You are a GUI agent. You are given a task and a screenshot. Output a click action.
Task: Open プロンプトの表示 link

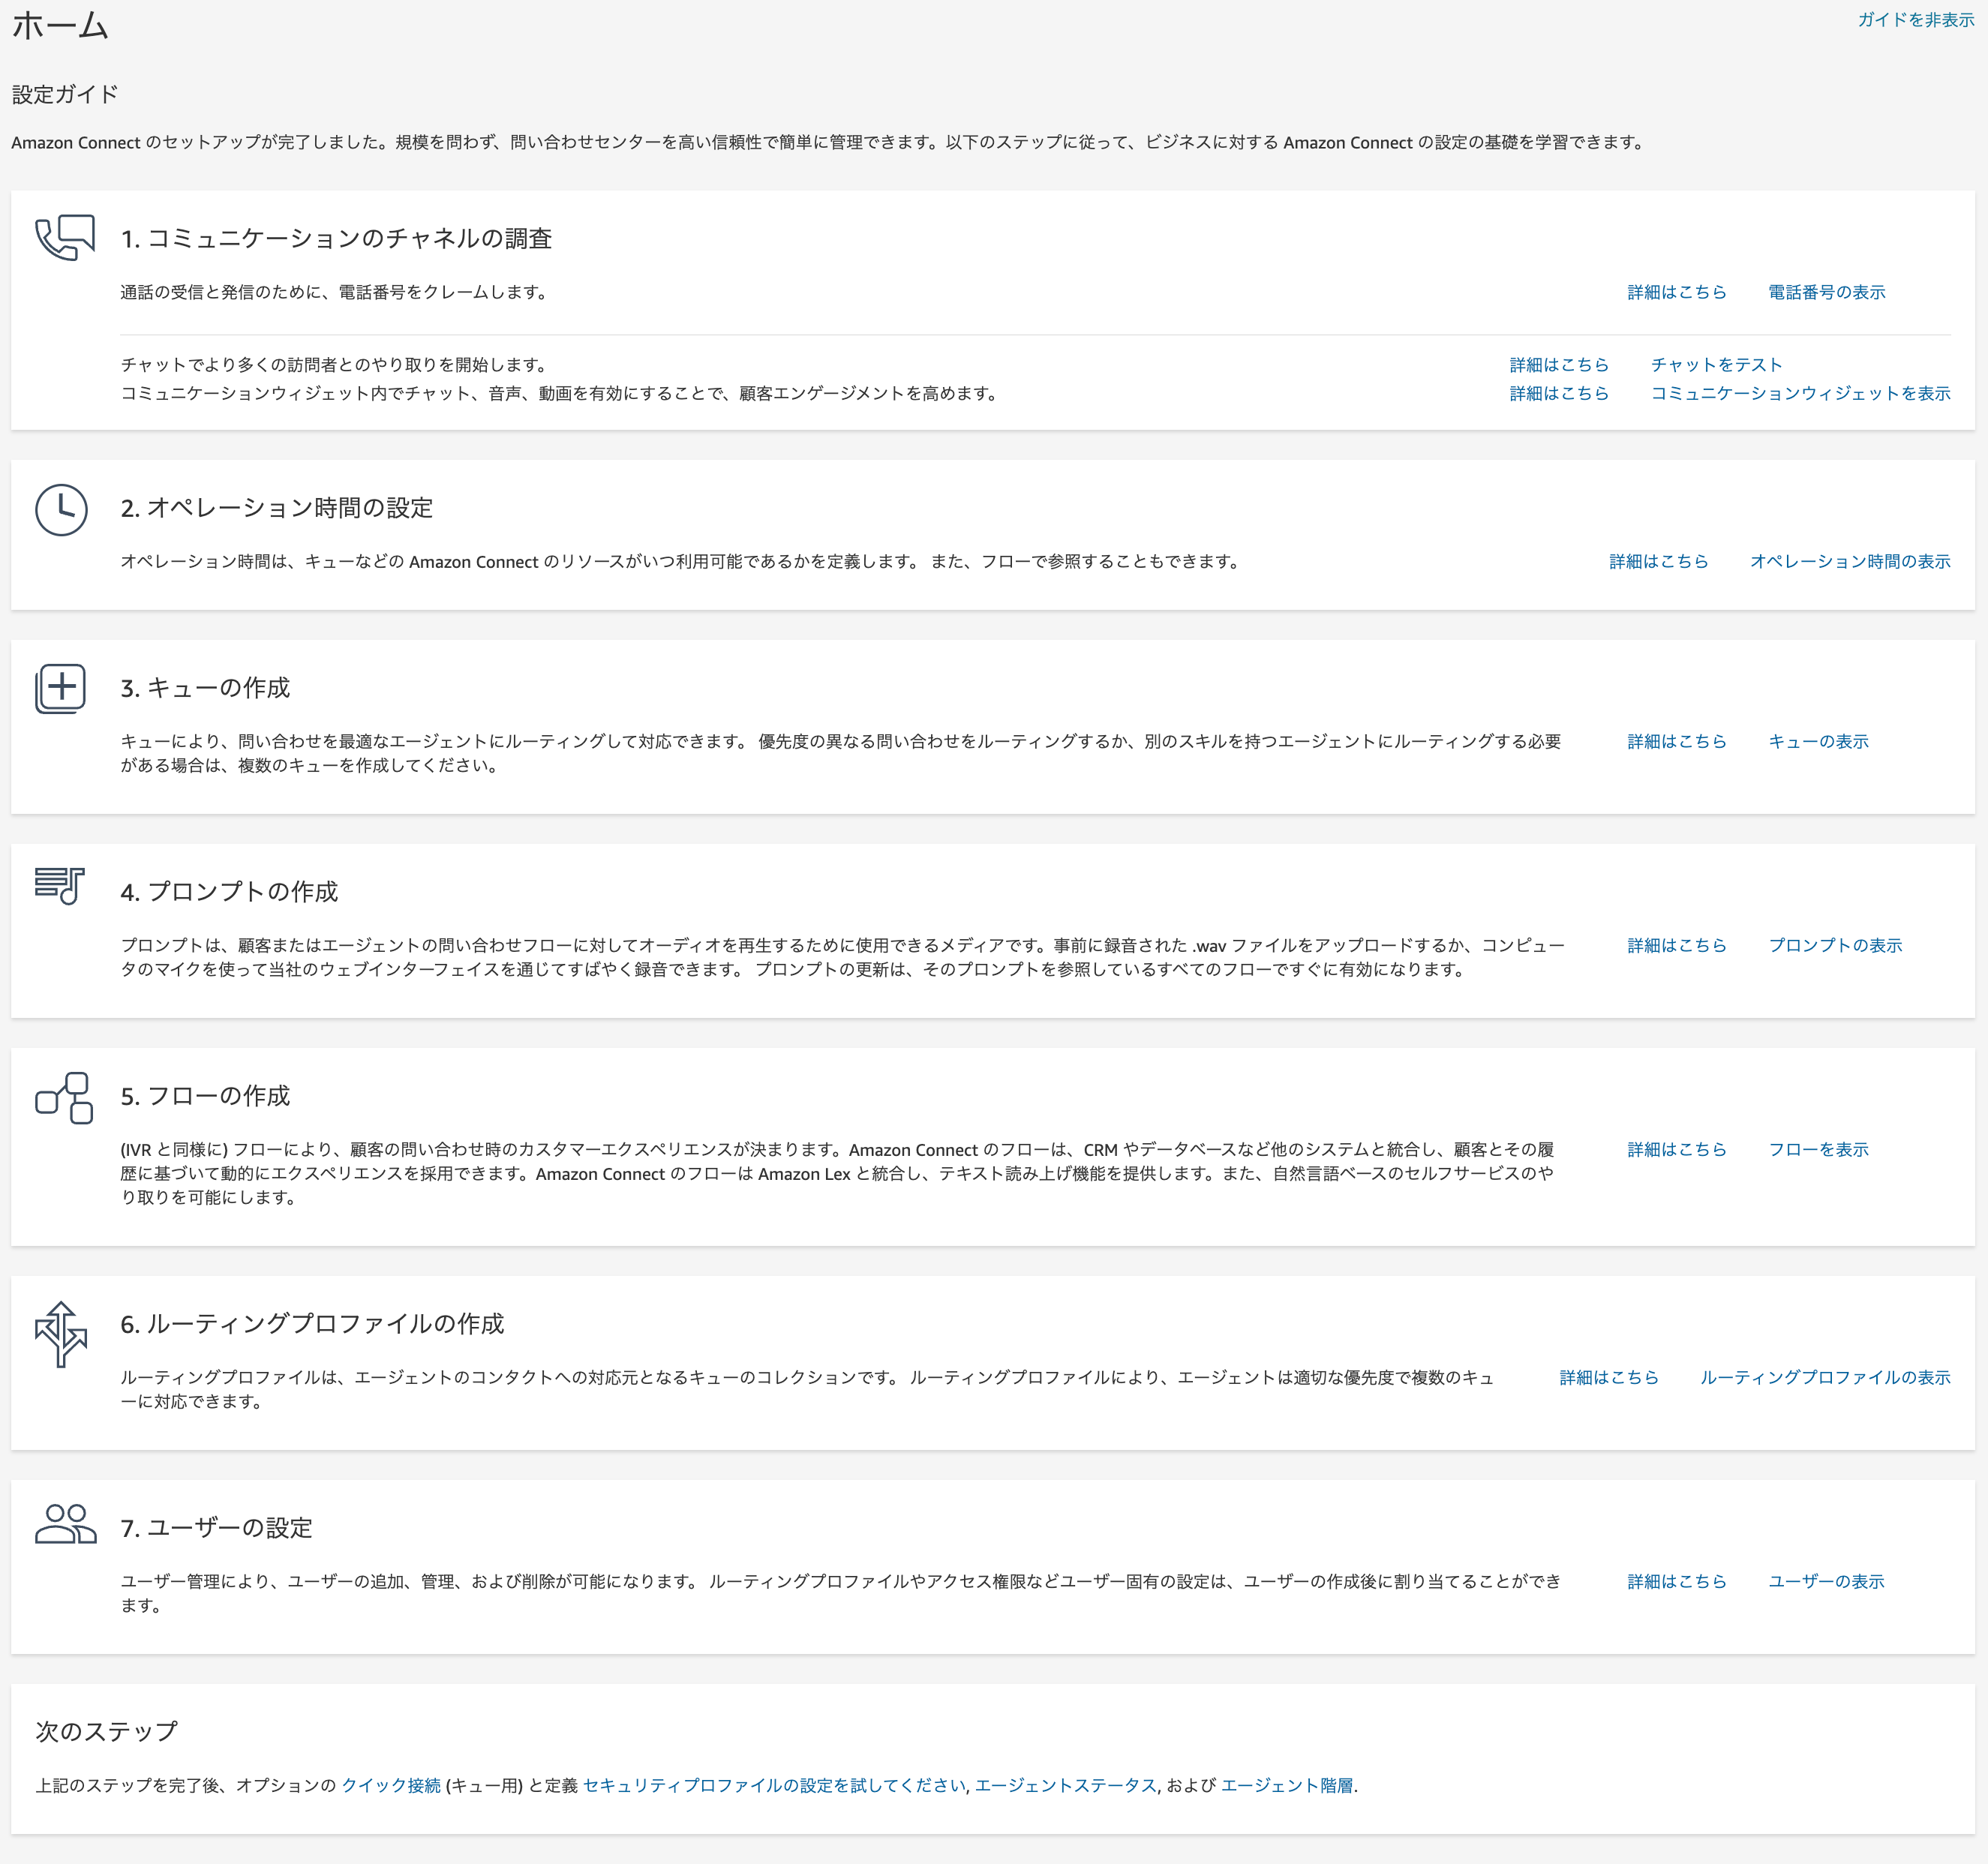[x=1836, y=945]
